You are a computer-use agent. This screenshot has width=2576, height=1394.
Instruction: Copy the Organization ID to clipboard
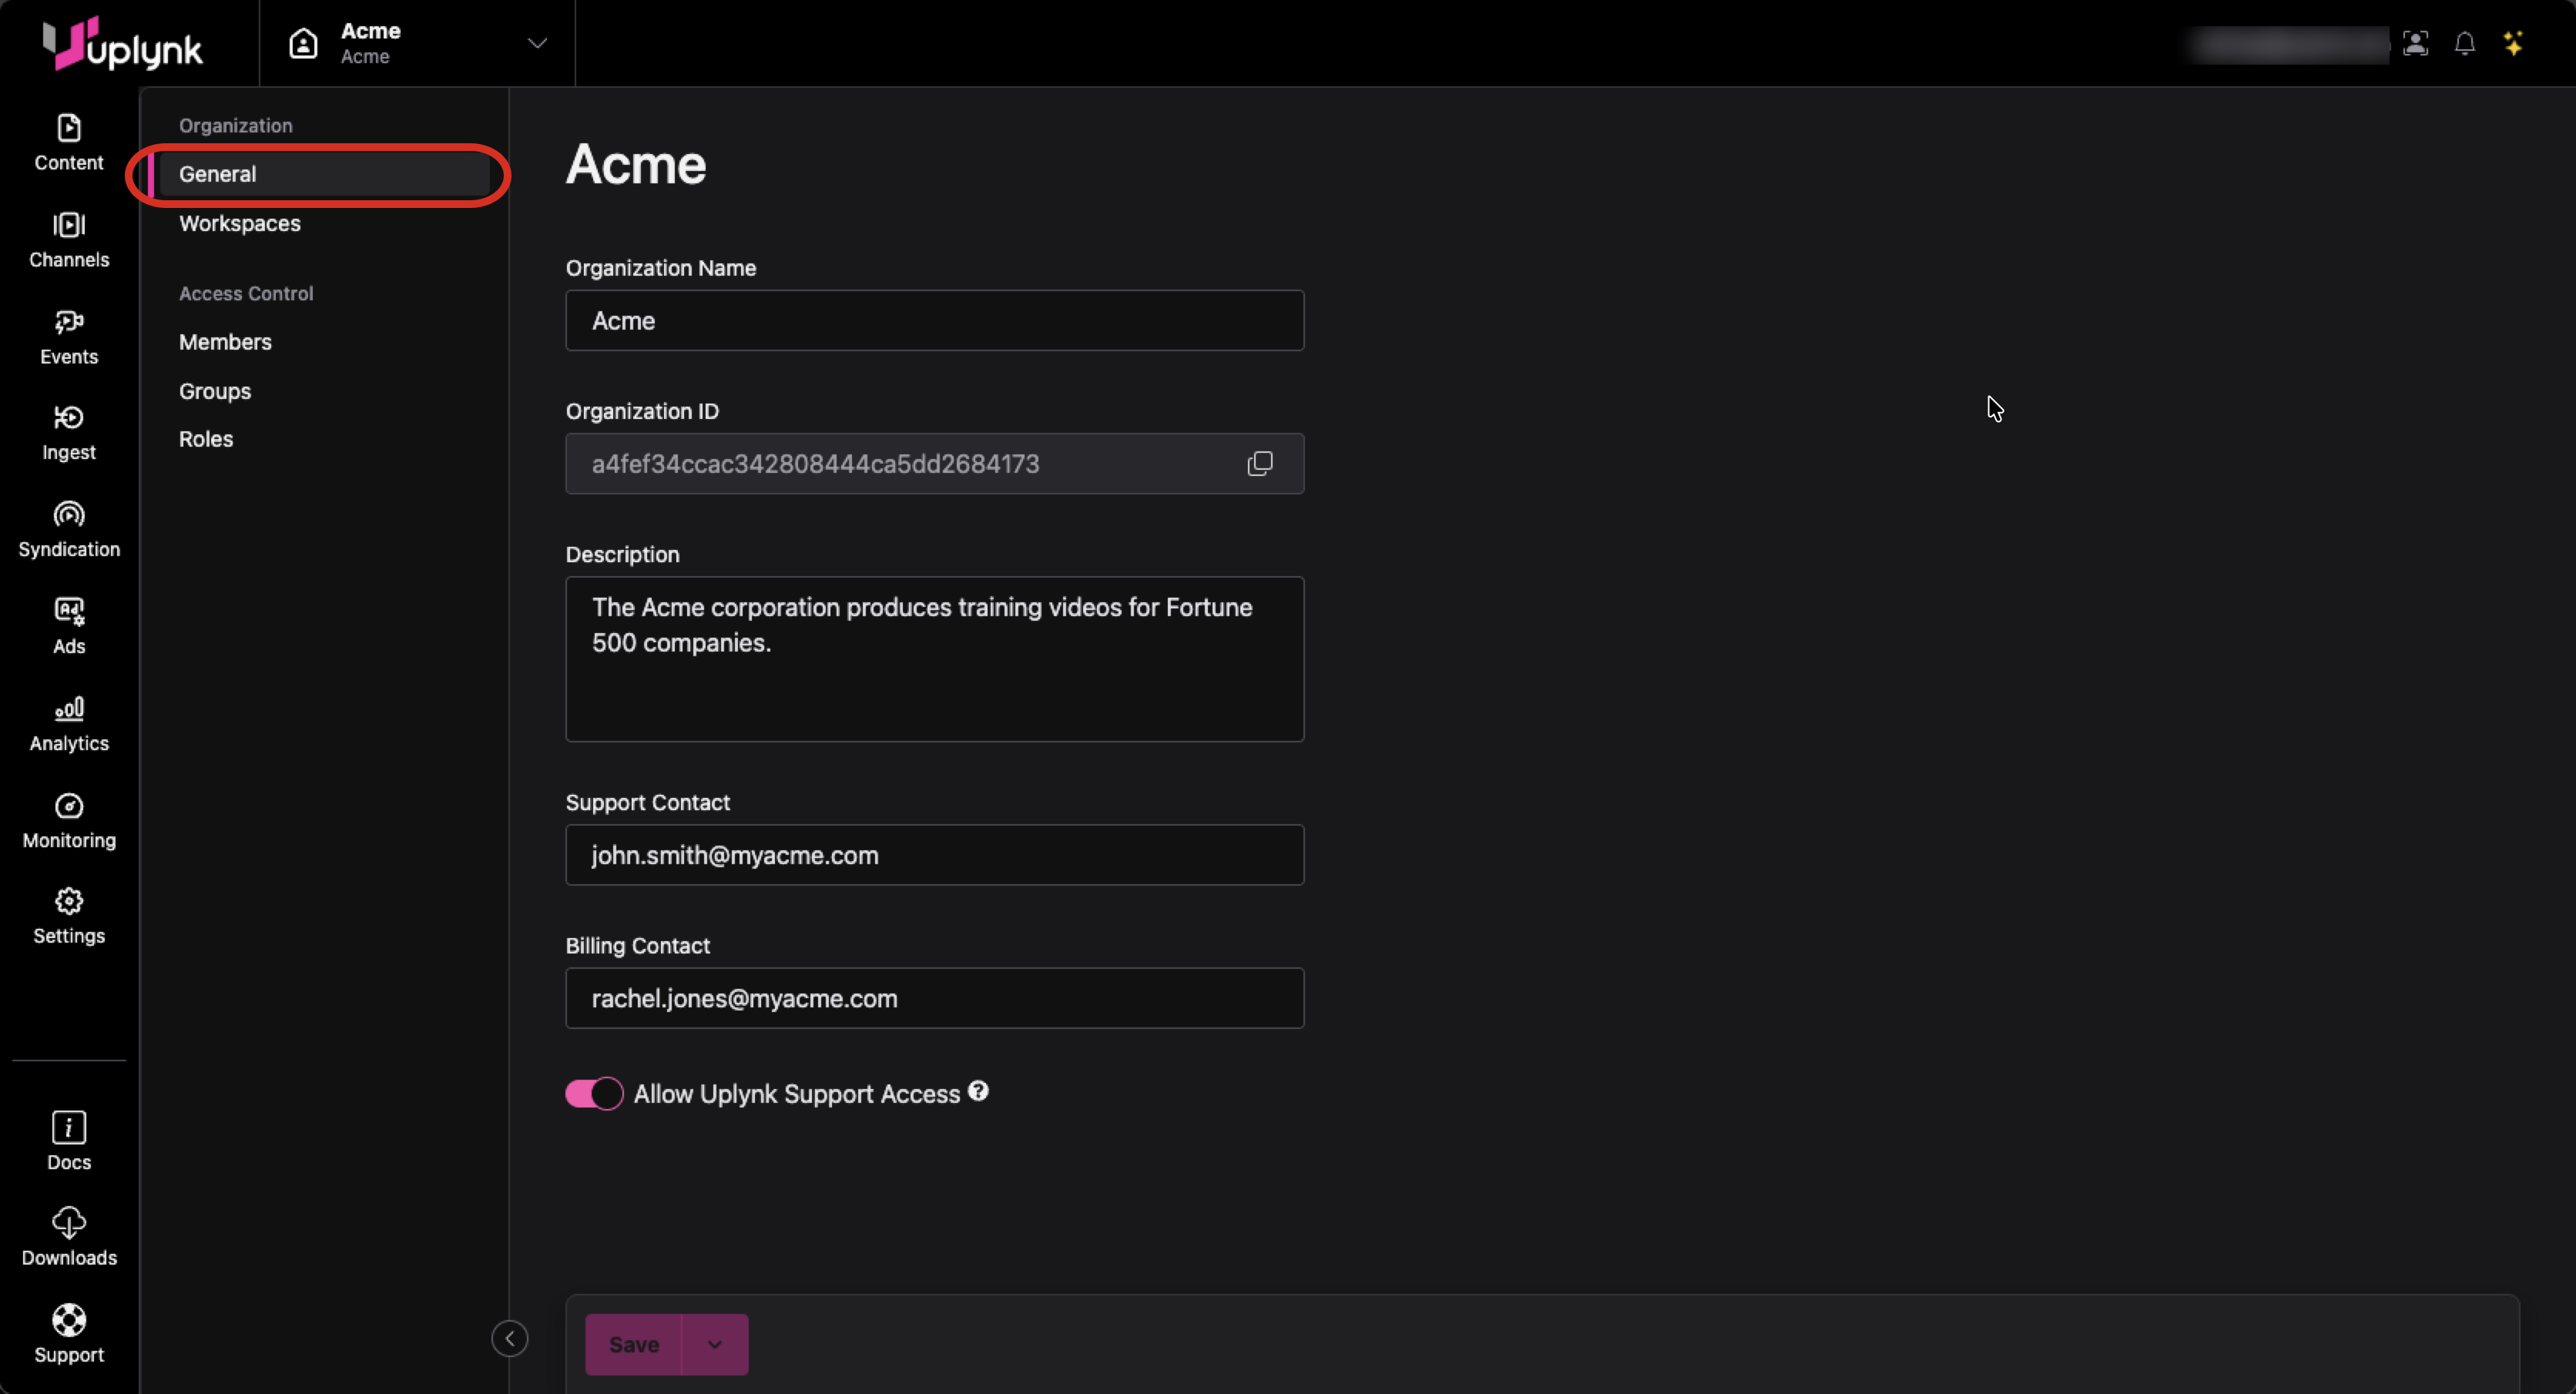[1259, 463]
